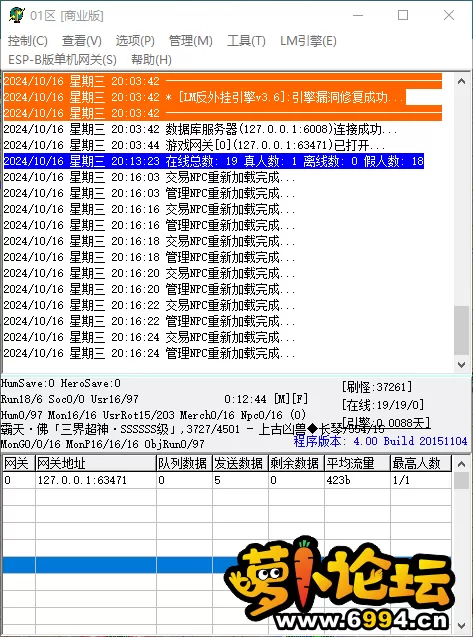Click the HumSave:0 HeroSave:0 status line
473x637 pixels.
pyautogui.click(x=61, y=383)
